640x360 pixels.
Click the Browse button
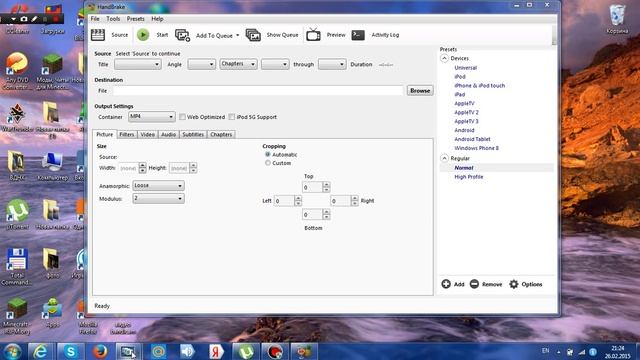click(x=420, y=91)
